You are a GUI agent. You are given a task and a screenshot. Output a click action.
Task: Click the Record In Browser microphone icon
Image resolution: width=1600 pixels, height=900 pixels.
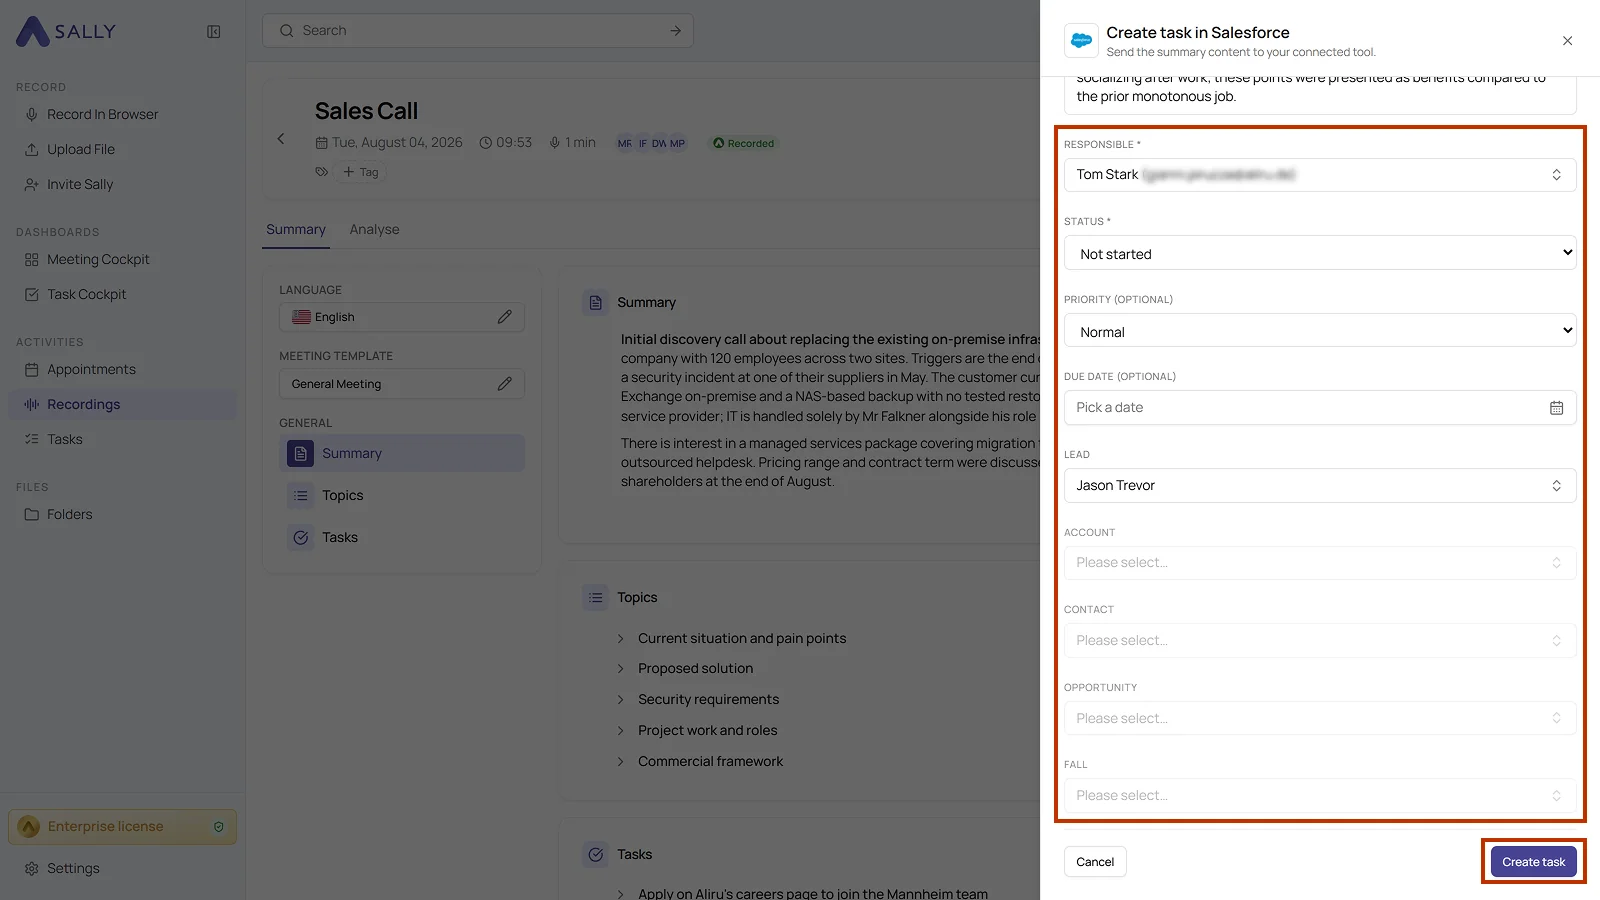(32, 115)
